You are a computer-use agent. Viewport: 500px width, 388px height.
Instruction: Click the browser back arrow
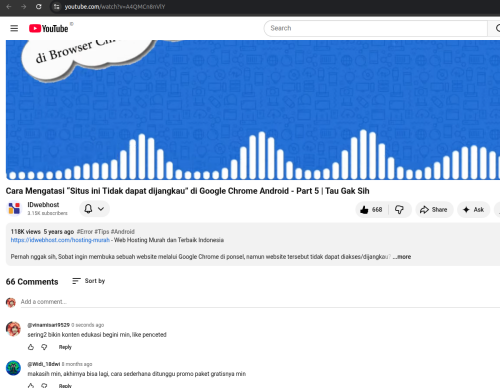coord(9,7)
